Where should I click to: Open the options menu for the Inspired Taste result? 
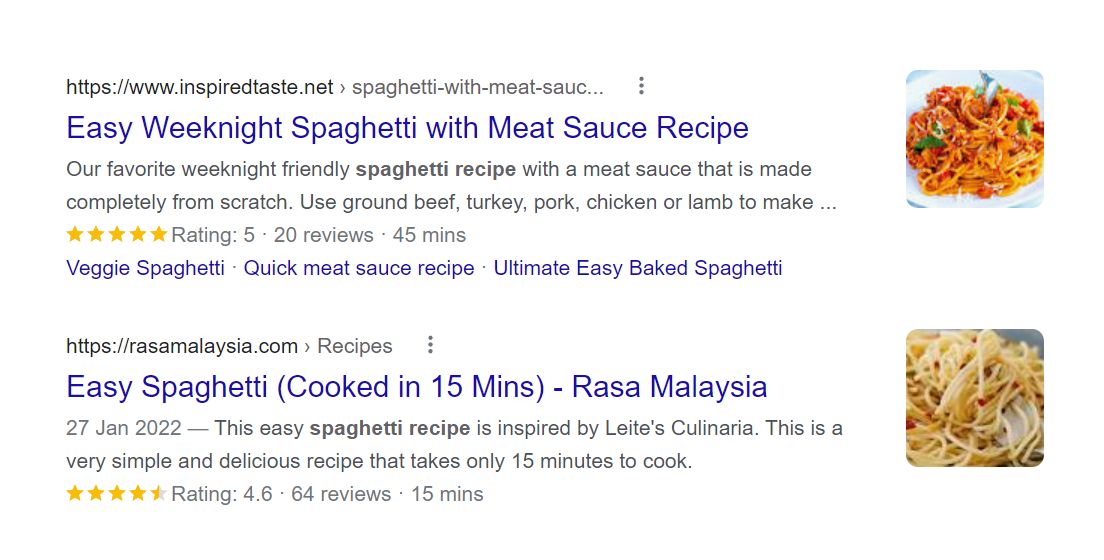(x=642, y=87)
